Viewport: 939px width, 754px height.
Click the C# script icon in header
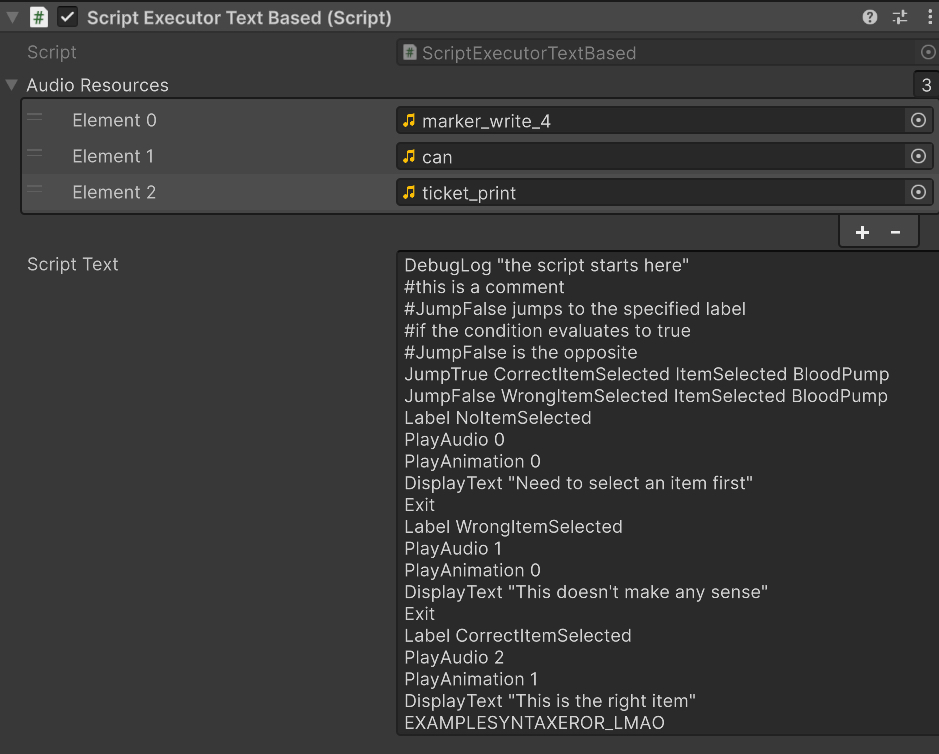click(38, 17)
